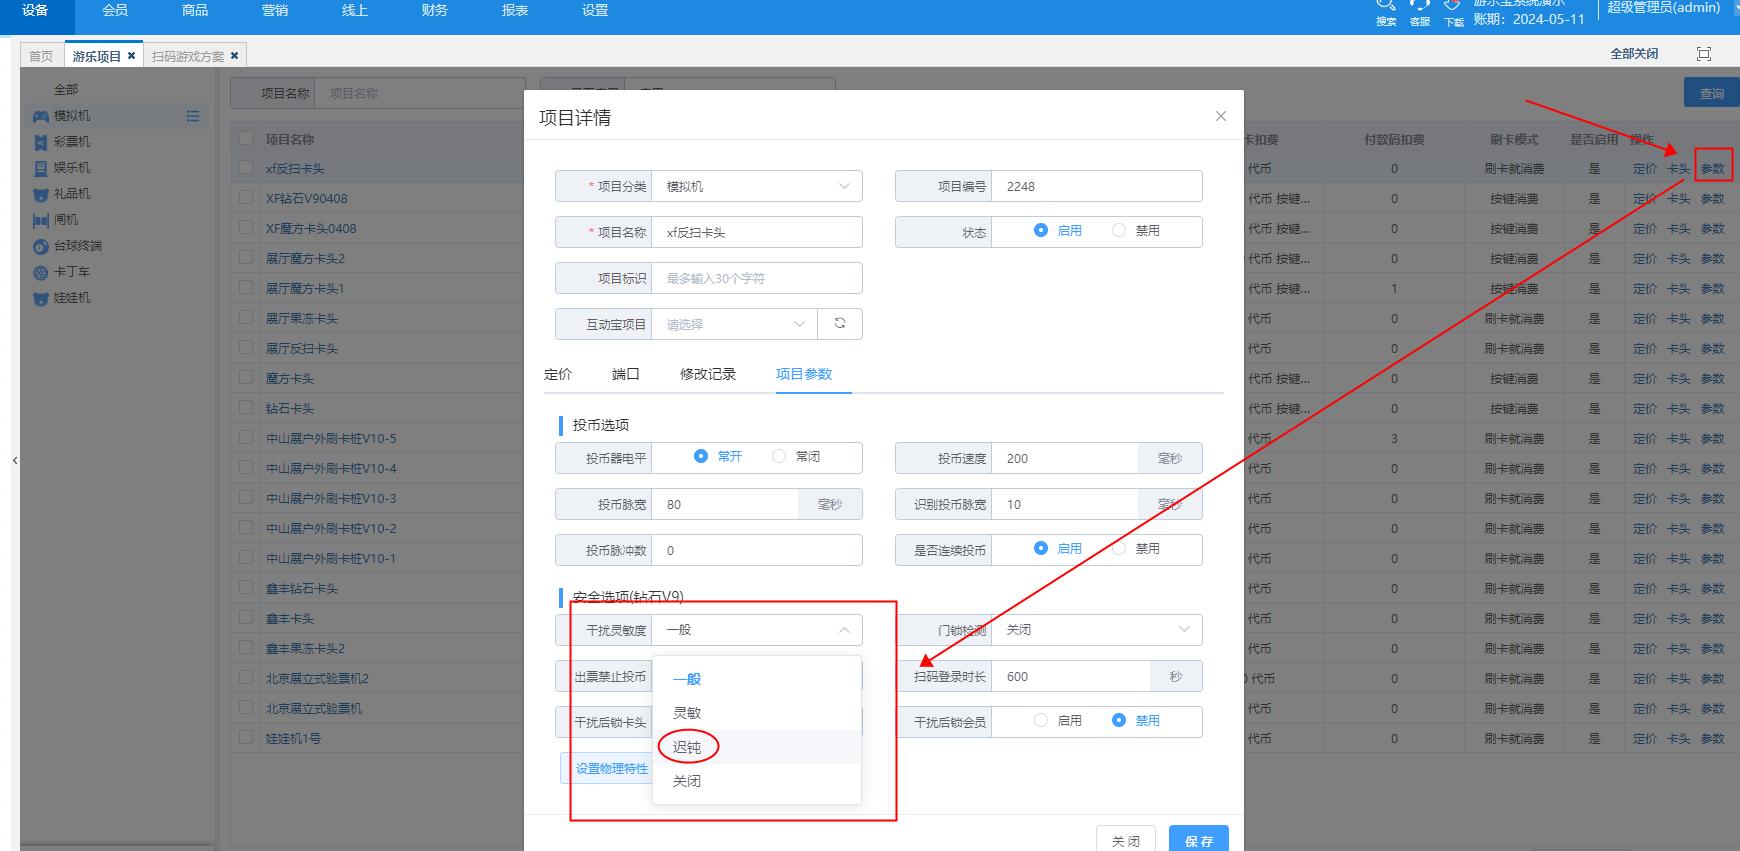Focus the 项目标识 input field

[757, 278]
